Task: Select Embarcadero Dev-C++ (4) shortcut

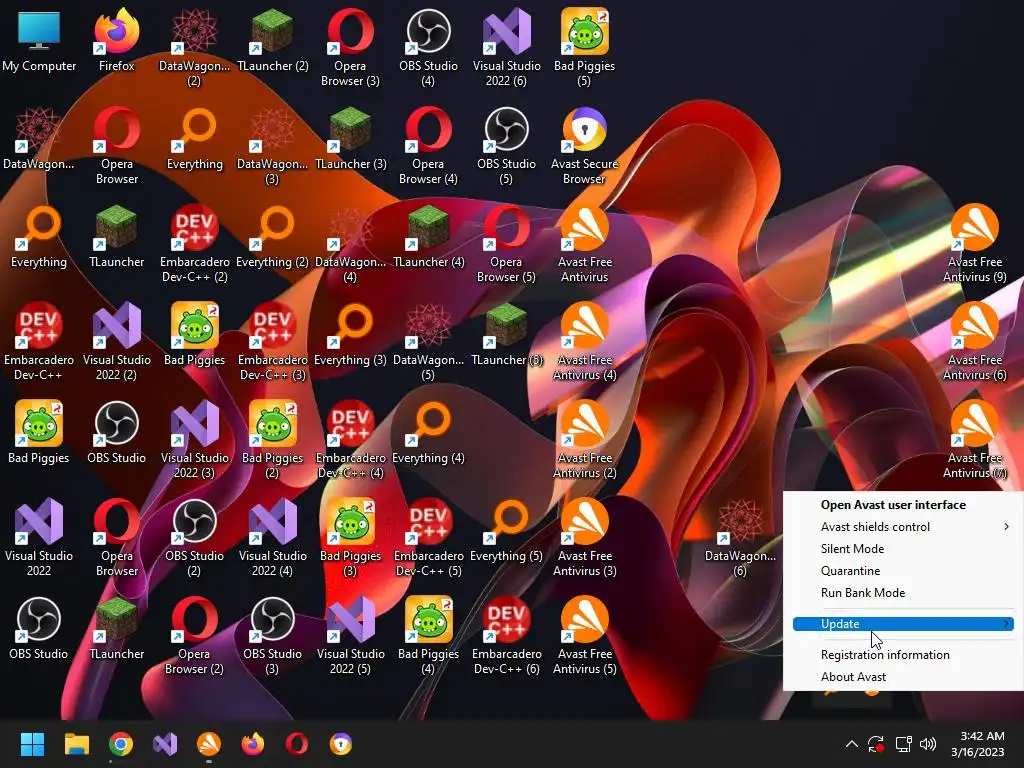Action: (350, 441)
